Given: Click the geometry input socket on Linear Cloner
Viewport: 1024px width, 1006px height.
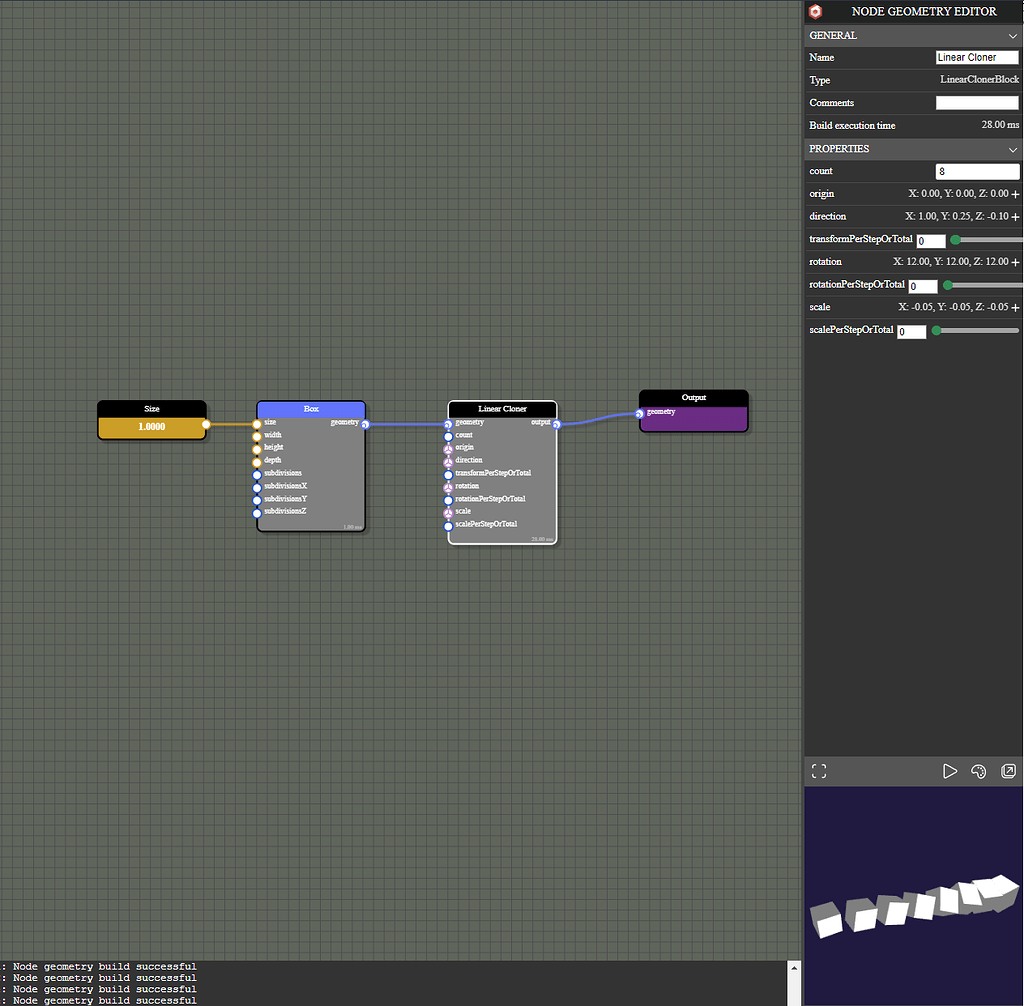Looking at the screenshot, I should click(x=447, y=423).
